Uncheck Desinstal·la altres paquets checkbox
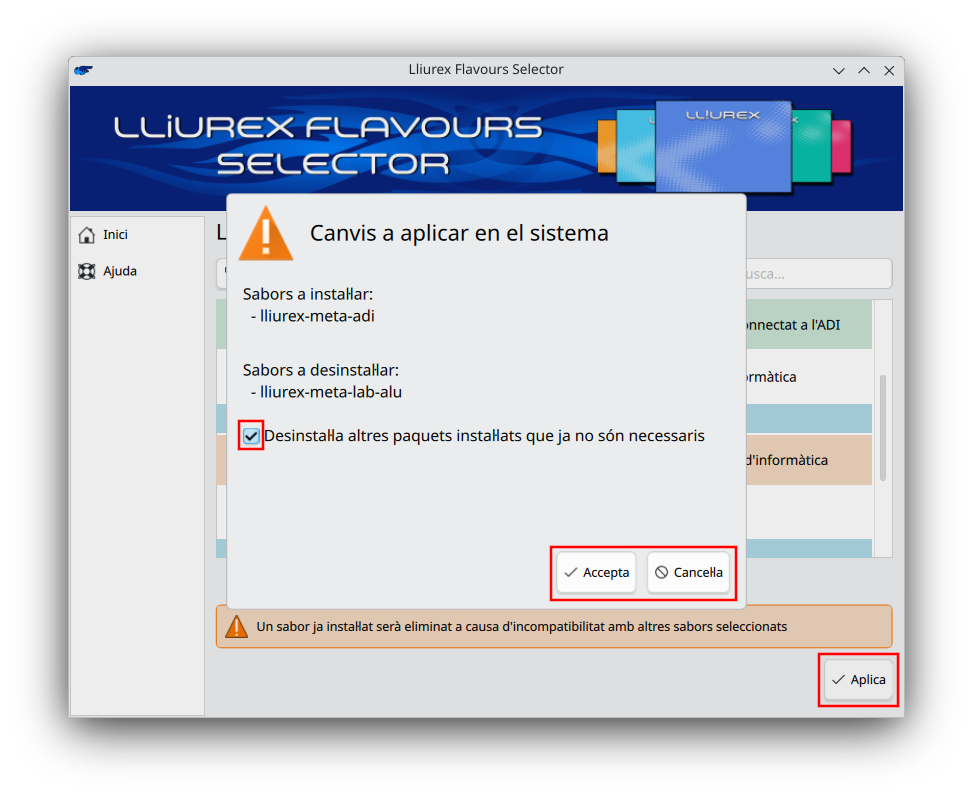 coord(251,436)
